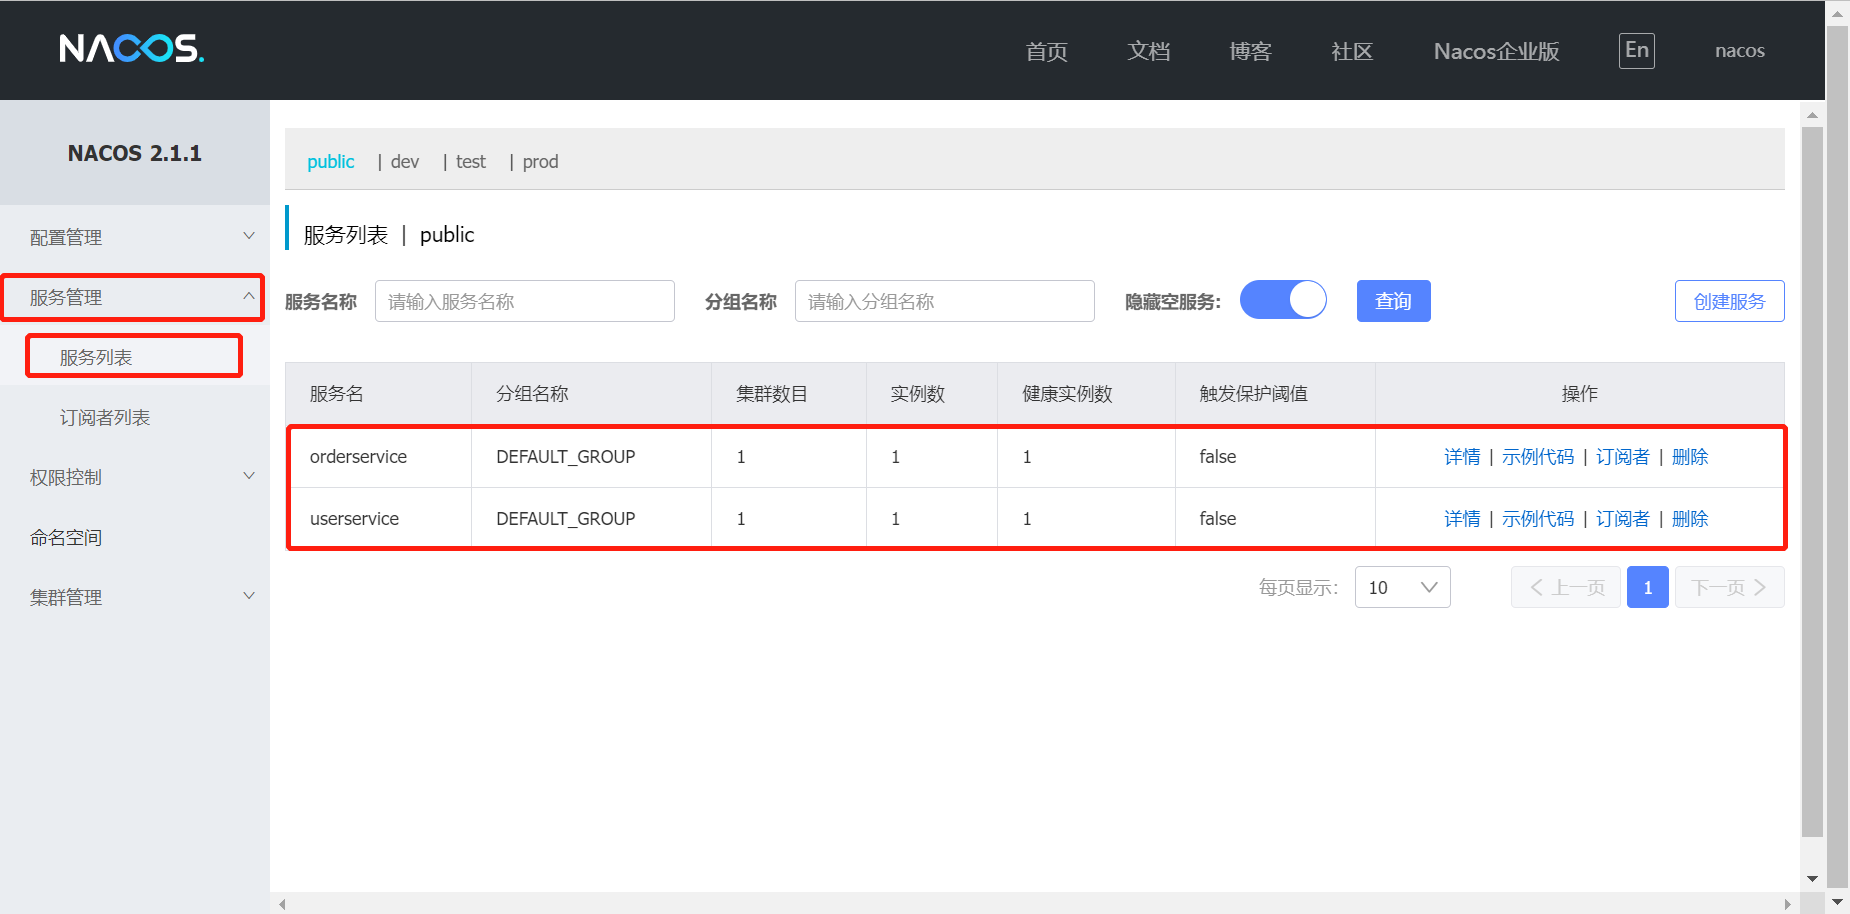Open 博客 in top navigation

[1251, 51]
